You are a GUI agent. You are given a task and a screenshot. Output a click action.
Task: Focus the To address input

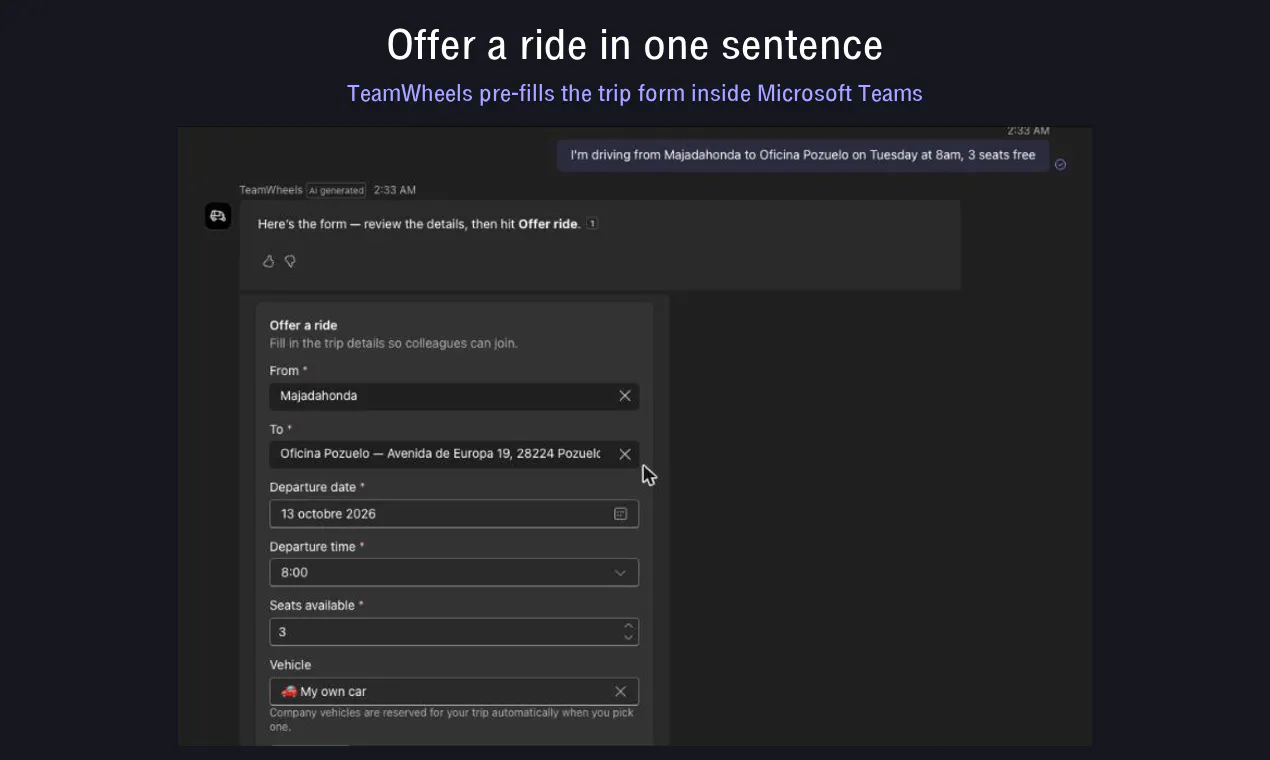pos(442,454)
